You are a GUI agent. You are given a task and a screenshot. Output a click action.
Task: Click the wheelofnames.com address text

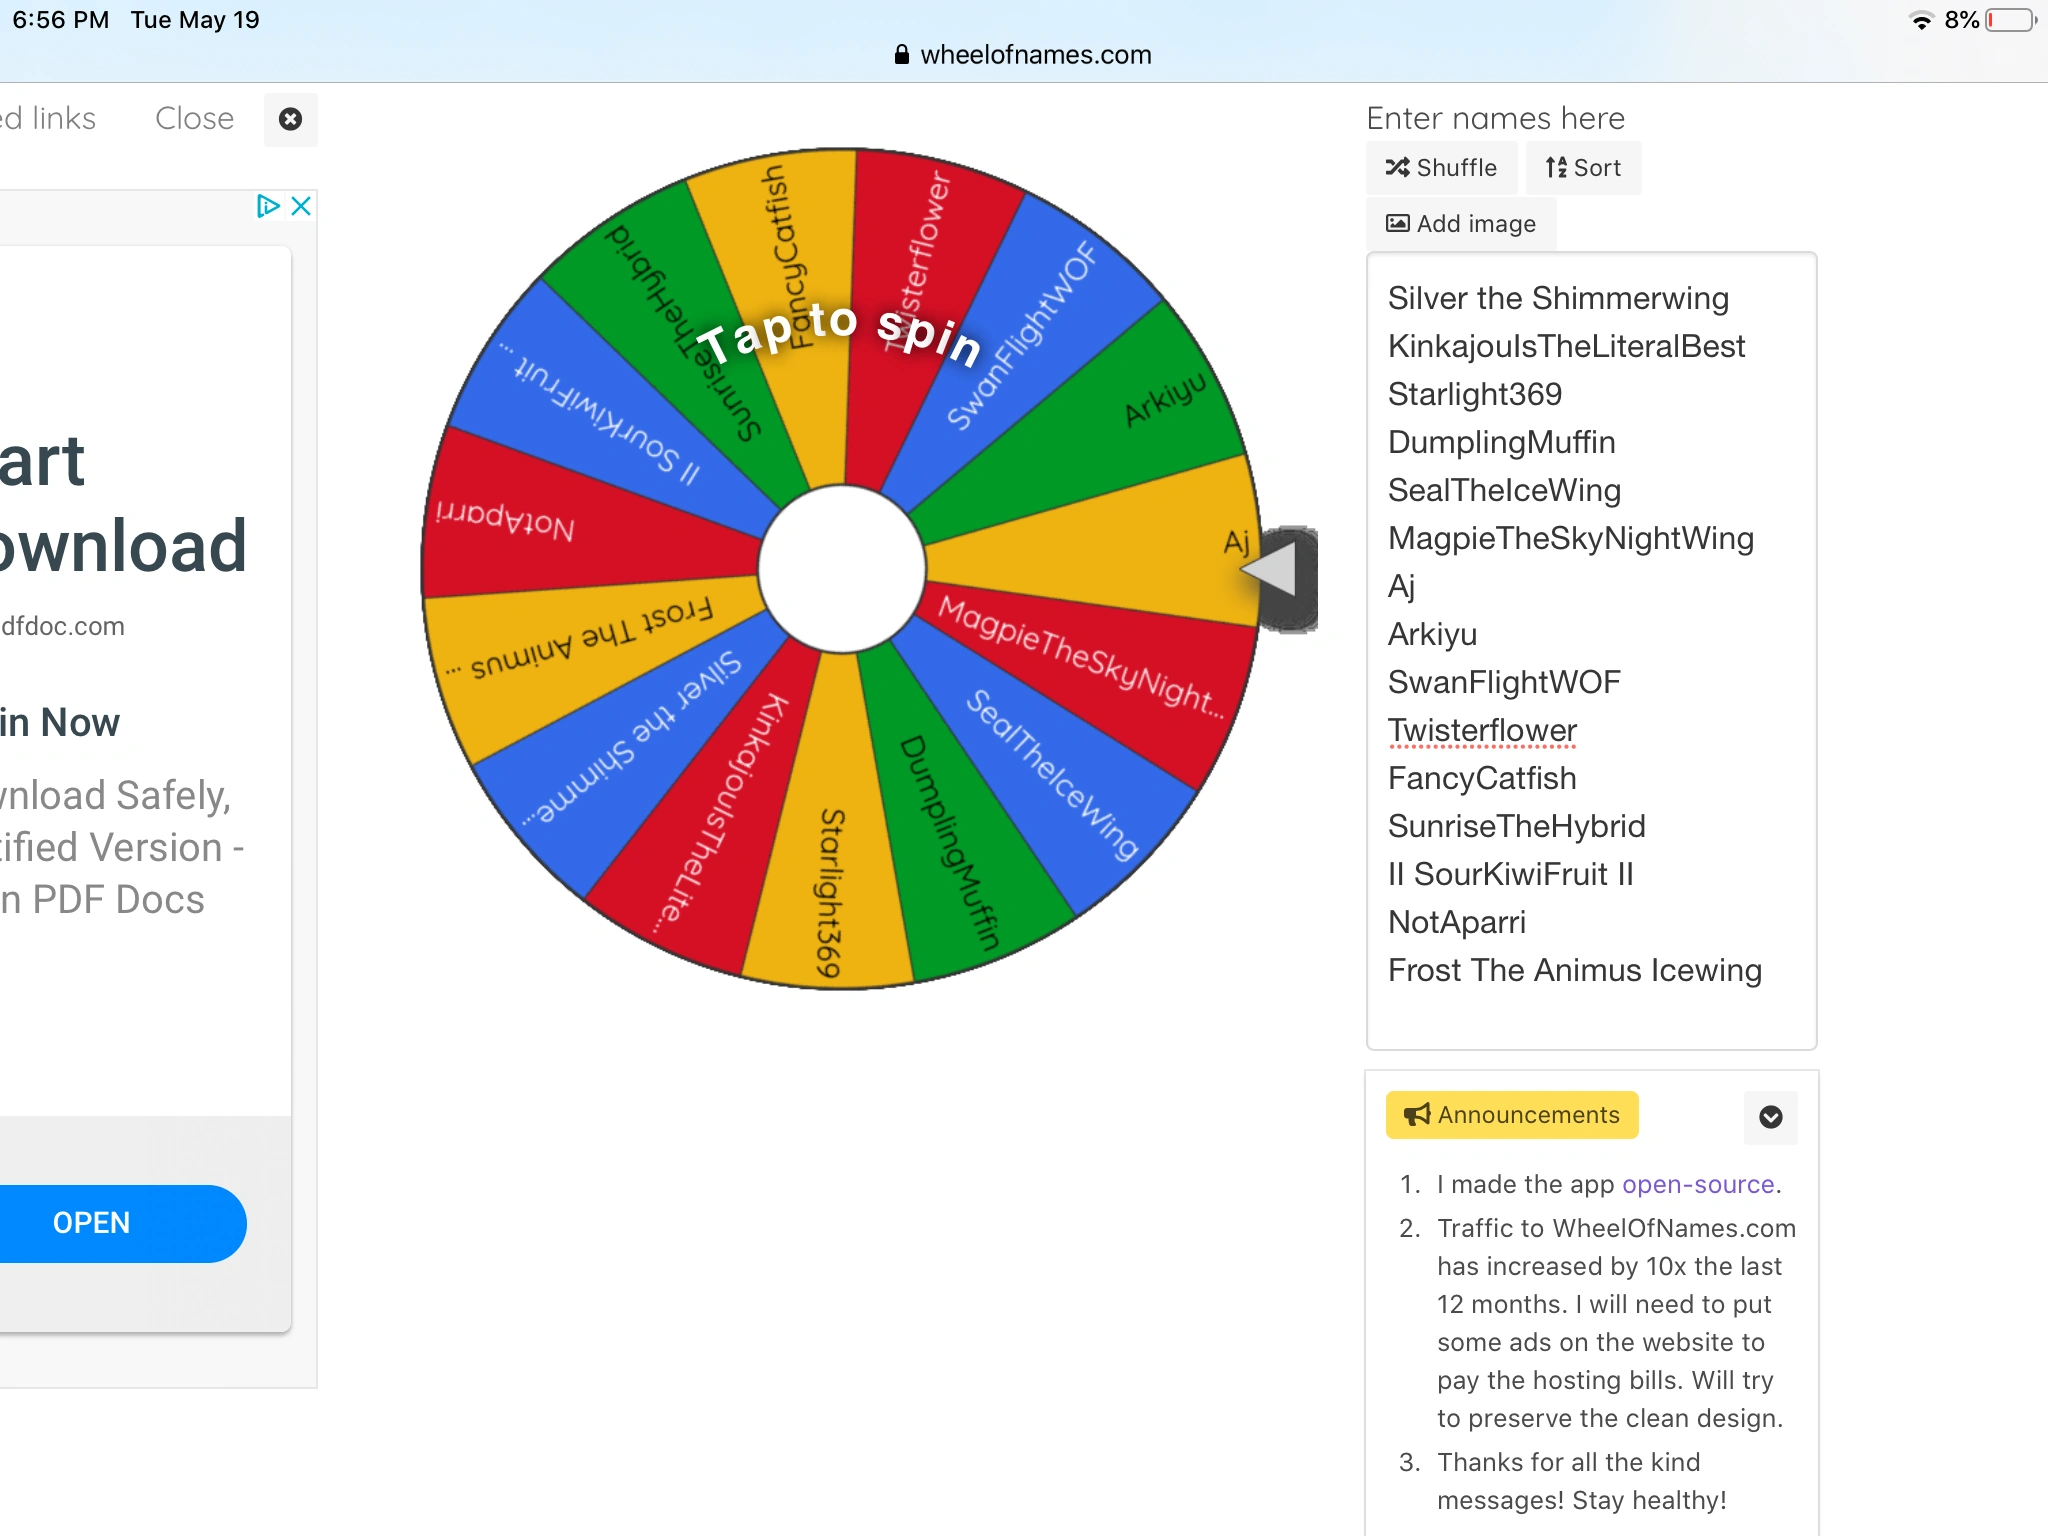click(x=1035, y=55)
